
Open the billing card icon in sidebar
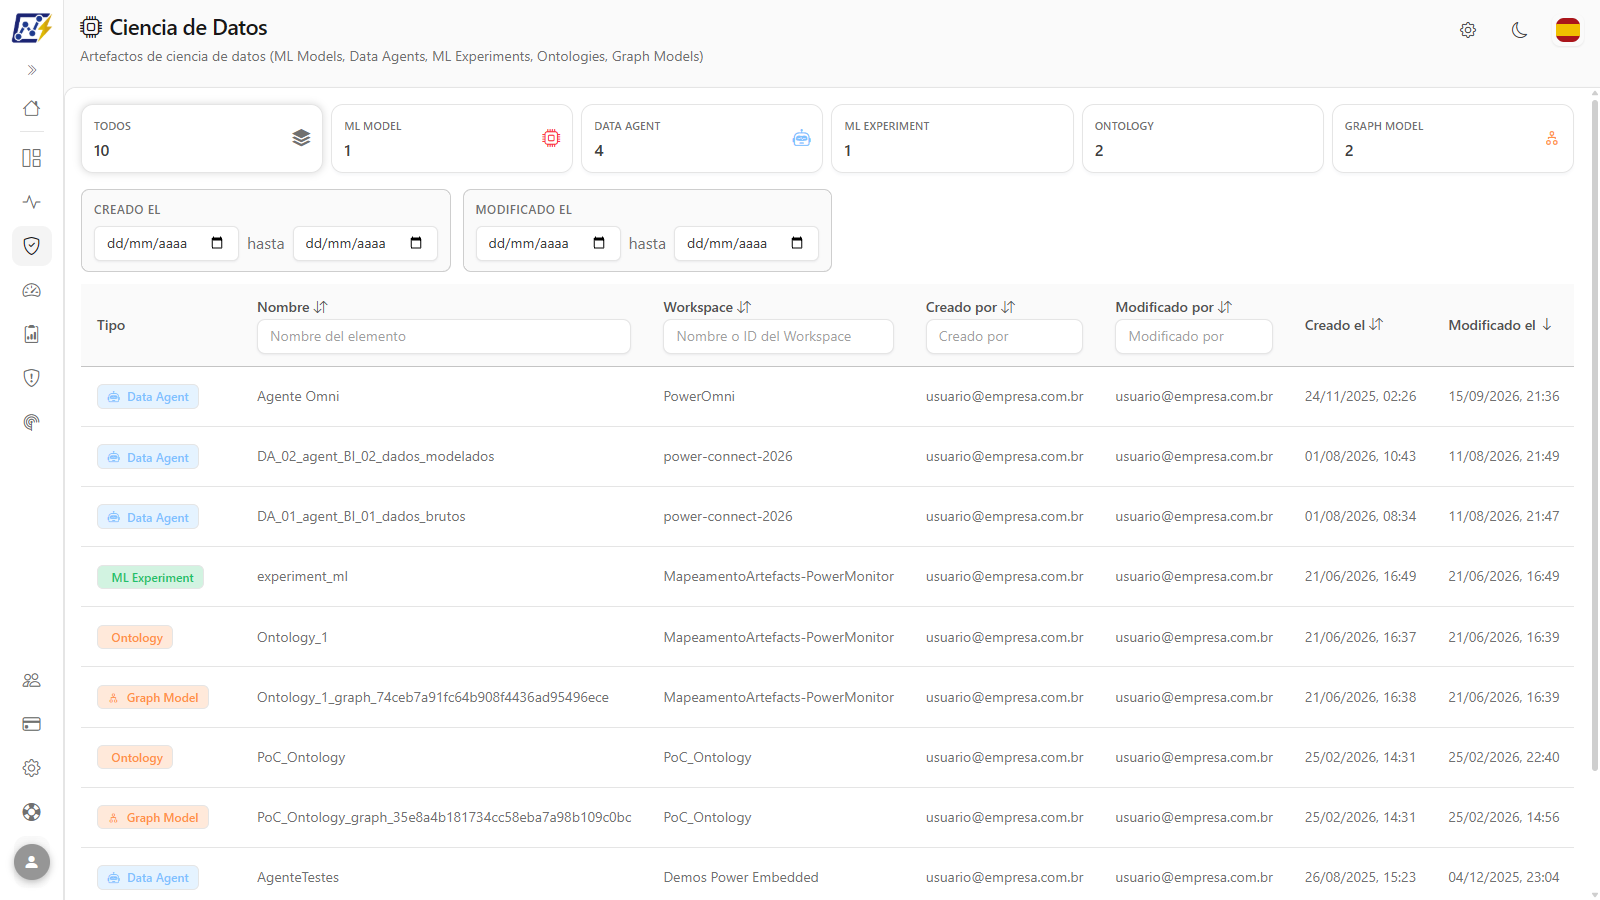(x=32, y=724)
